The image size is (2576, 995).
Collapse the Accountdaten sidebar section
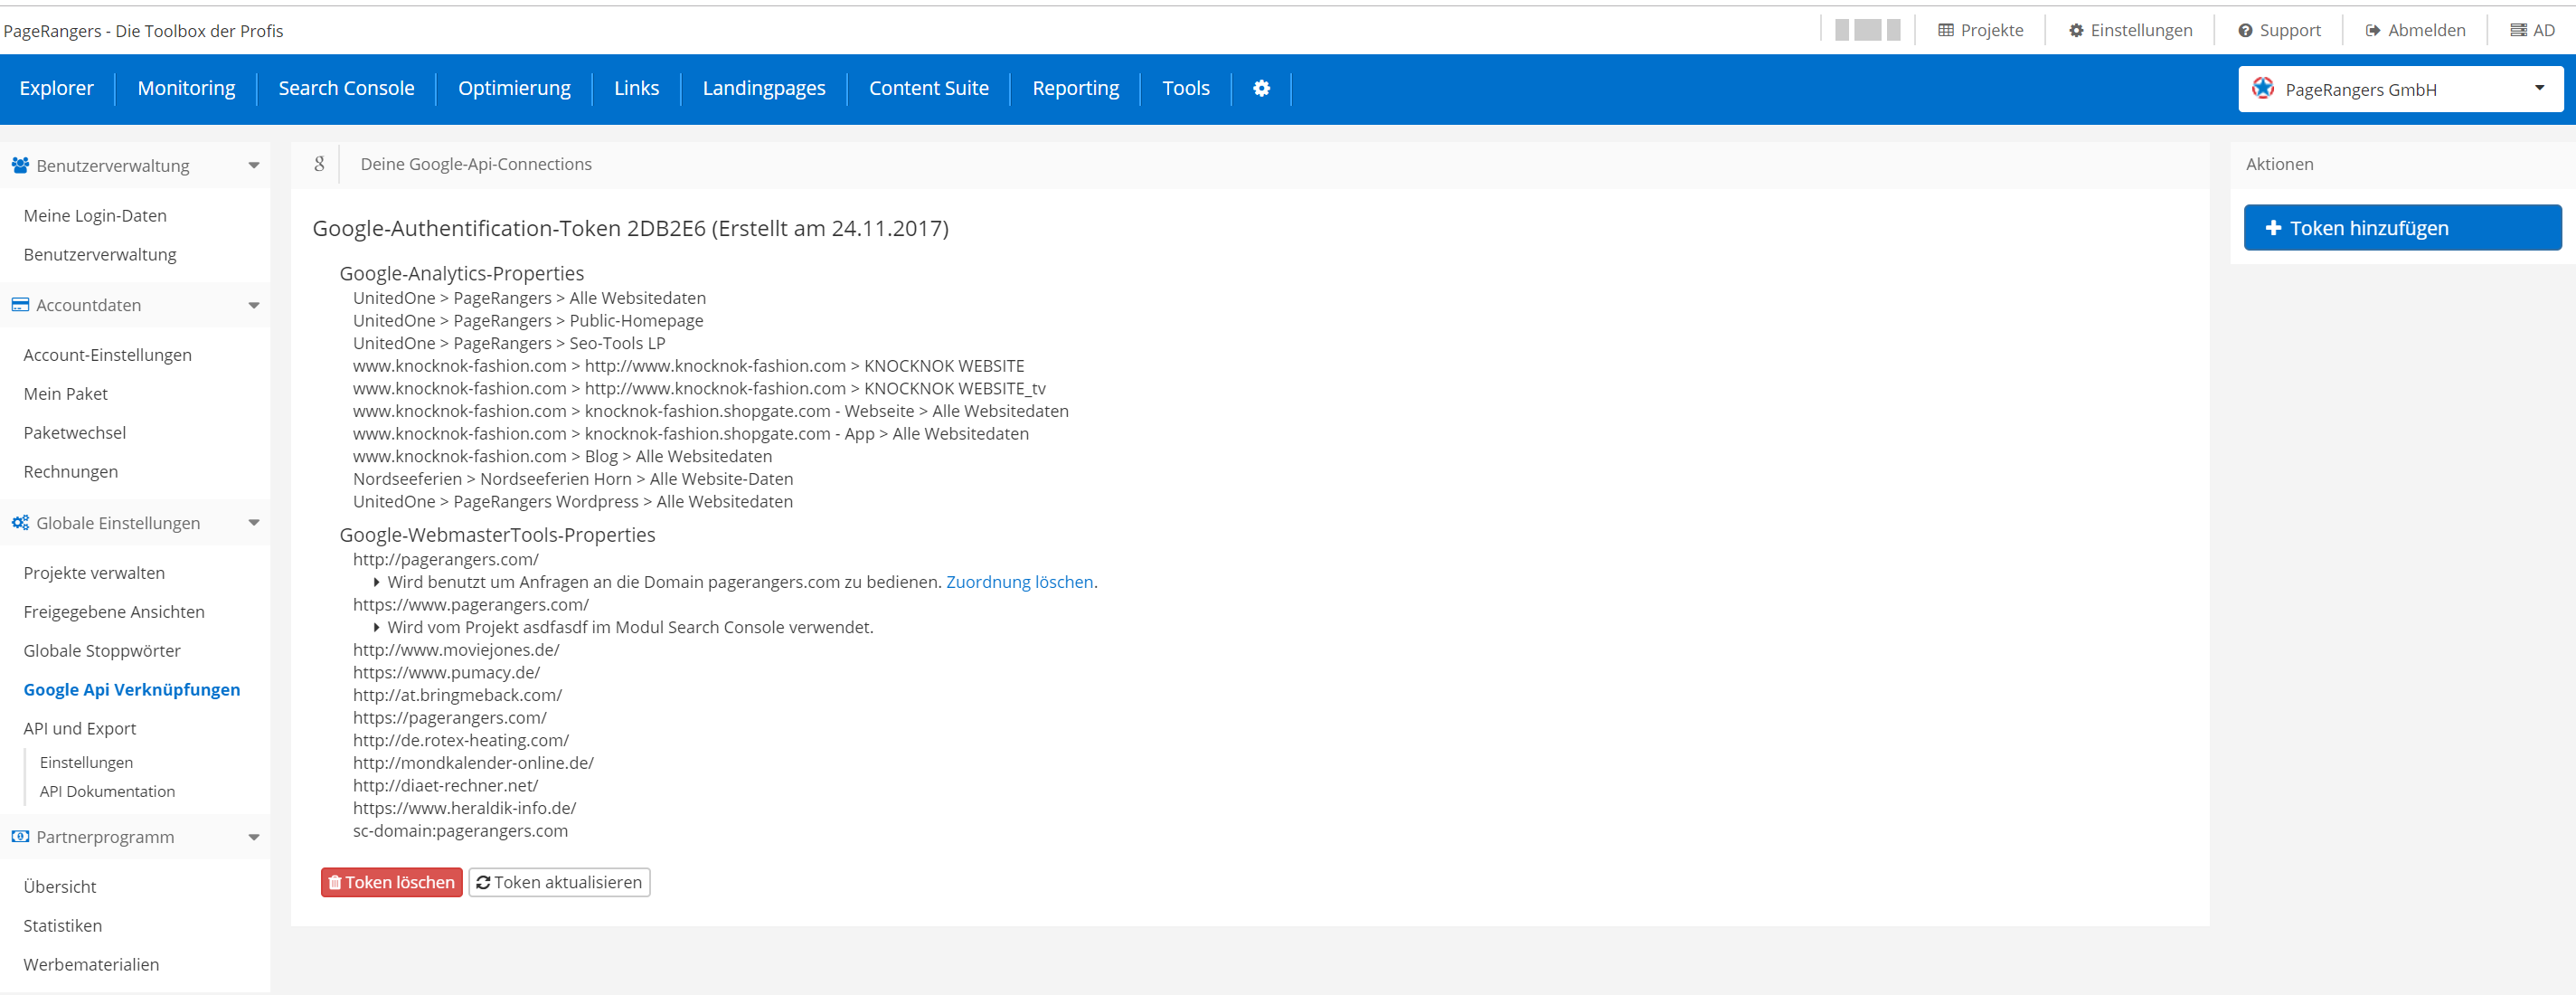254,306
